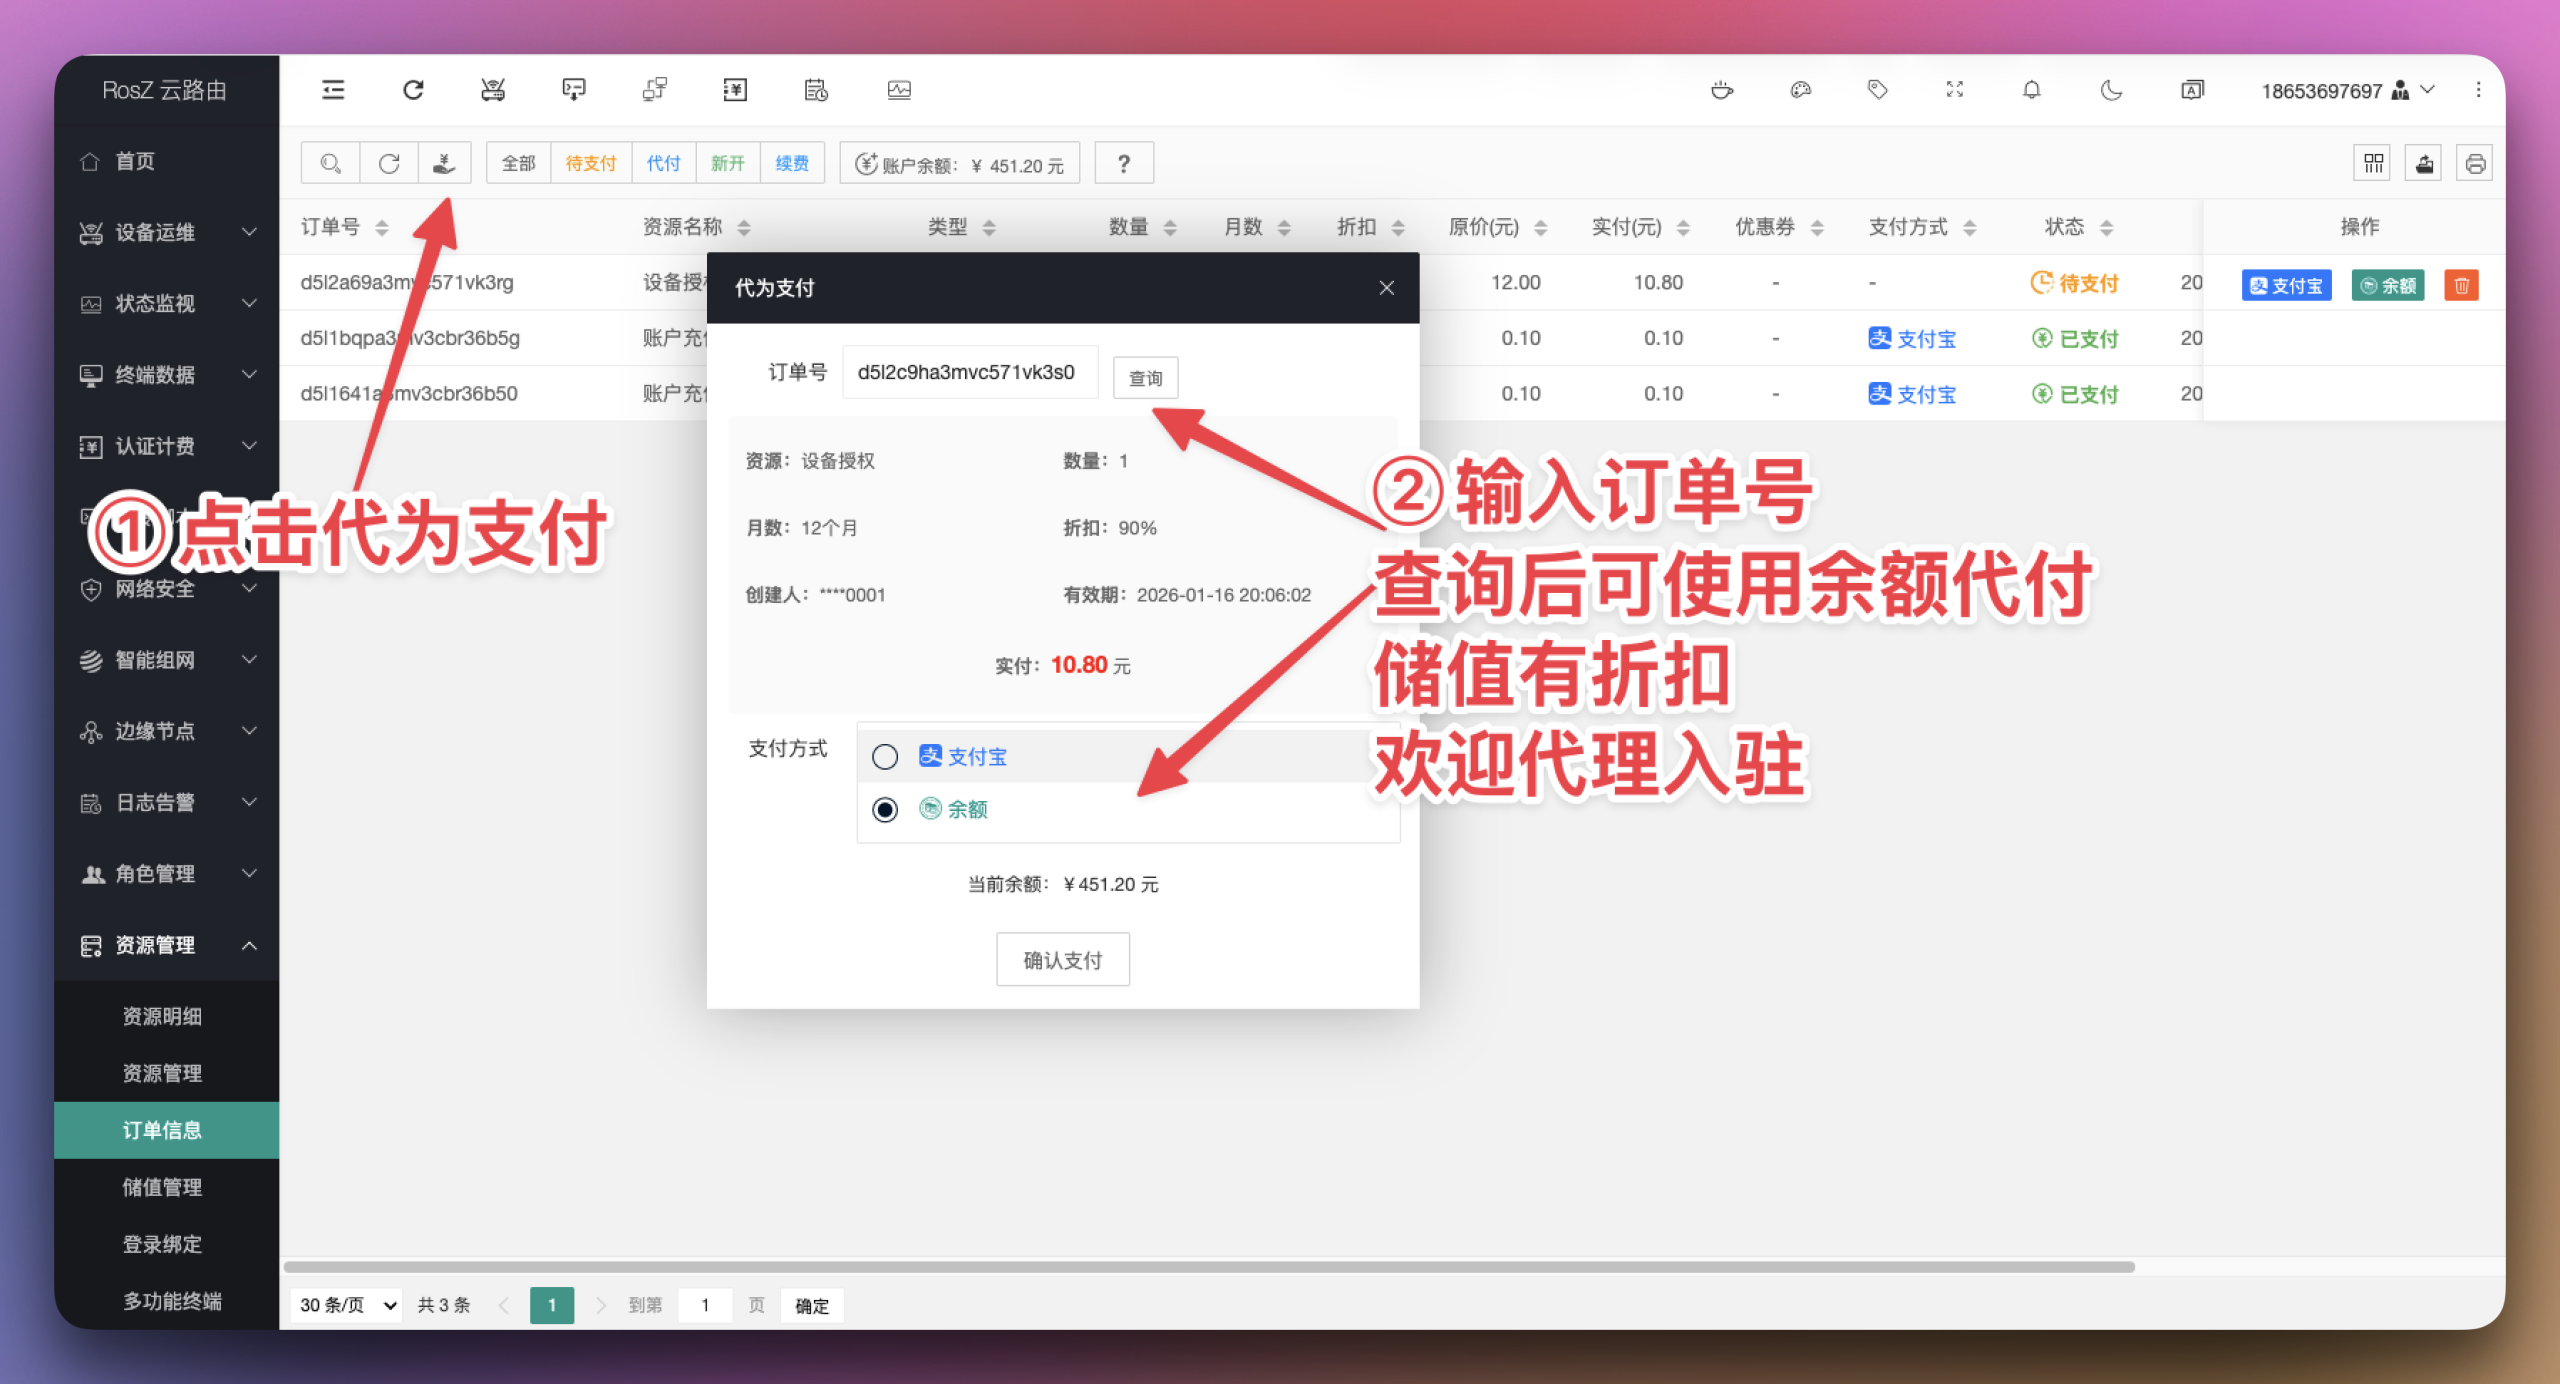Toggle the sidebar collapse icon

[x=333, y=90]
